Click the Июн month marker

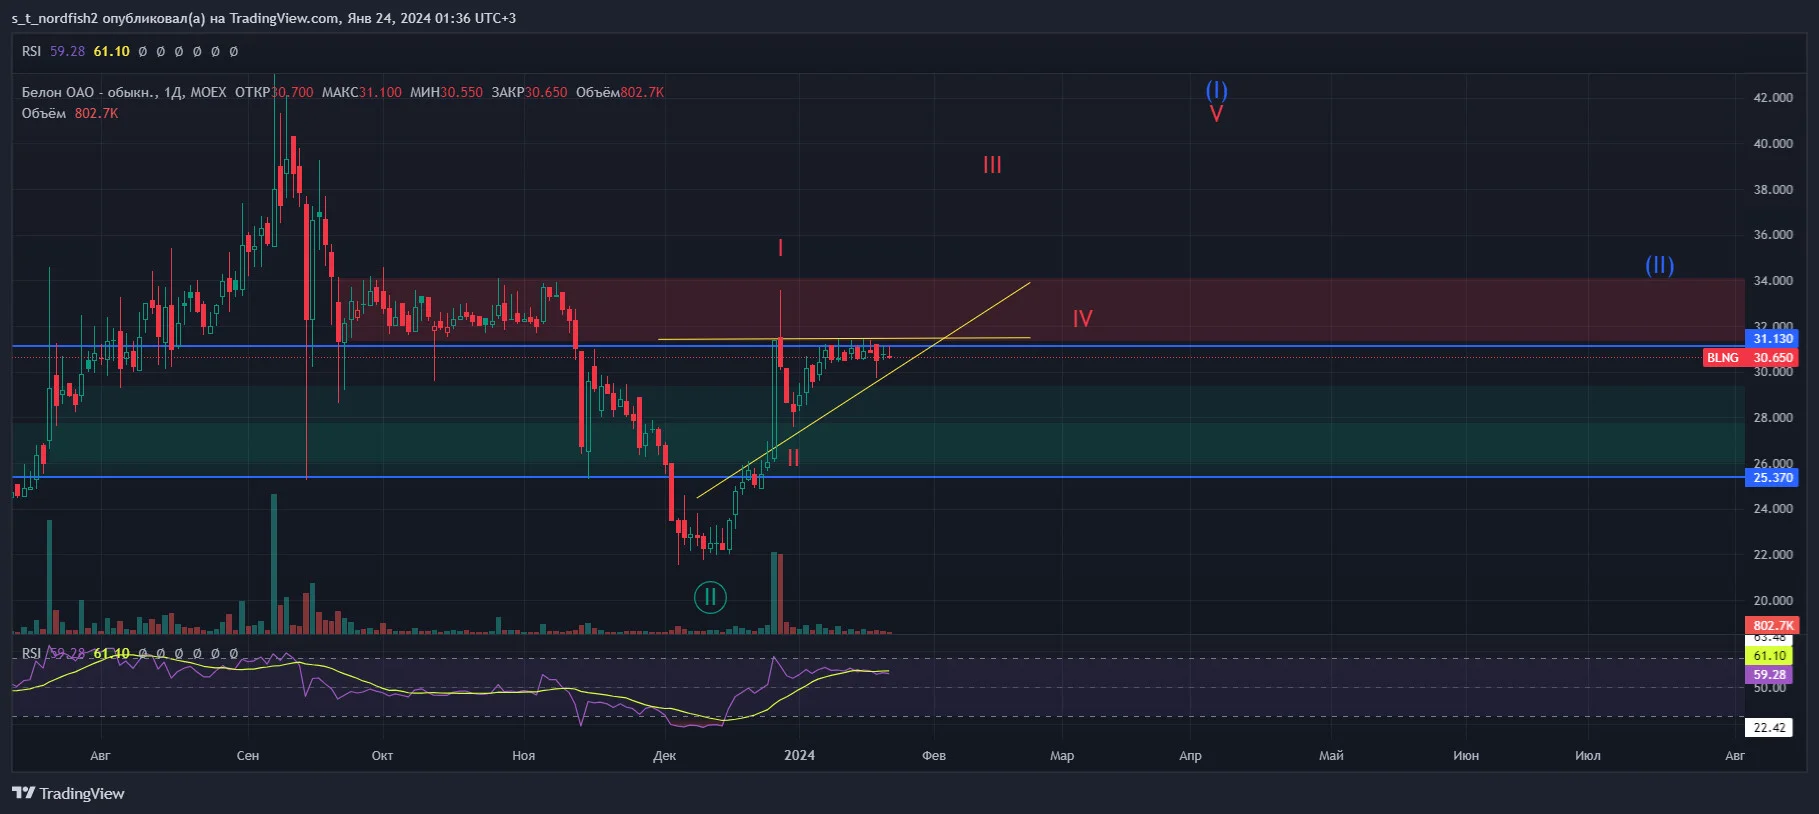(x=1466, y=755)
